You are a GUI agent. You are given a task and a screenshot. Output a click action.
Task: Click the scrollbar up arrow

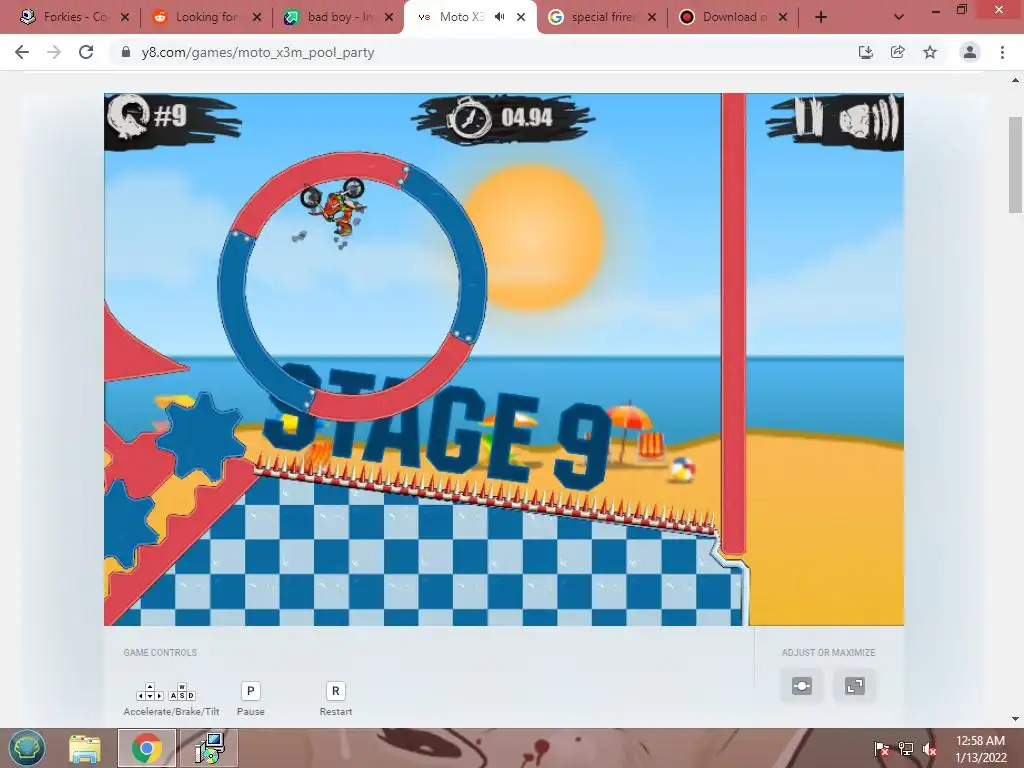coord(1015,80)
